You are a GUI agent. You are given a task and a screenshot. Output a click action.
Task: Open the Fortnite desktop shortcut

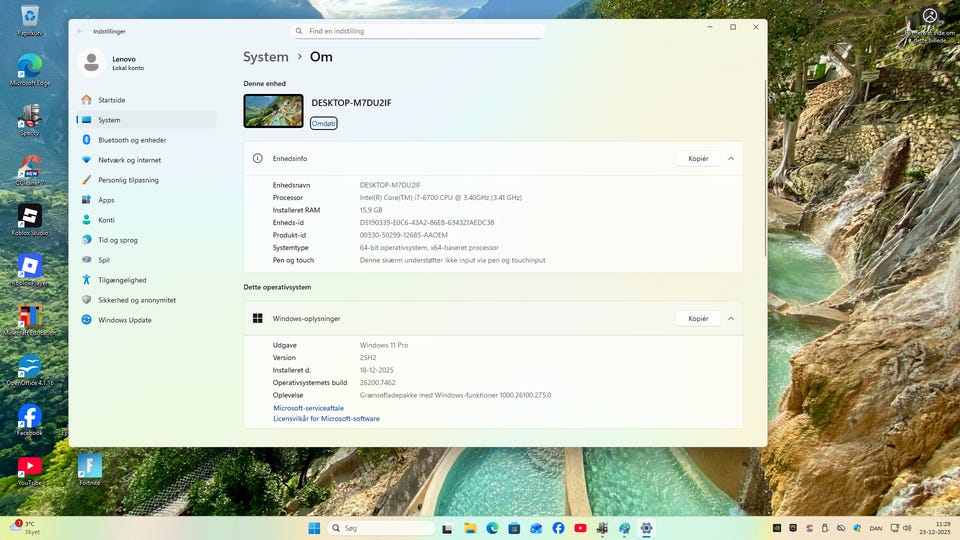(90, 467)
